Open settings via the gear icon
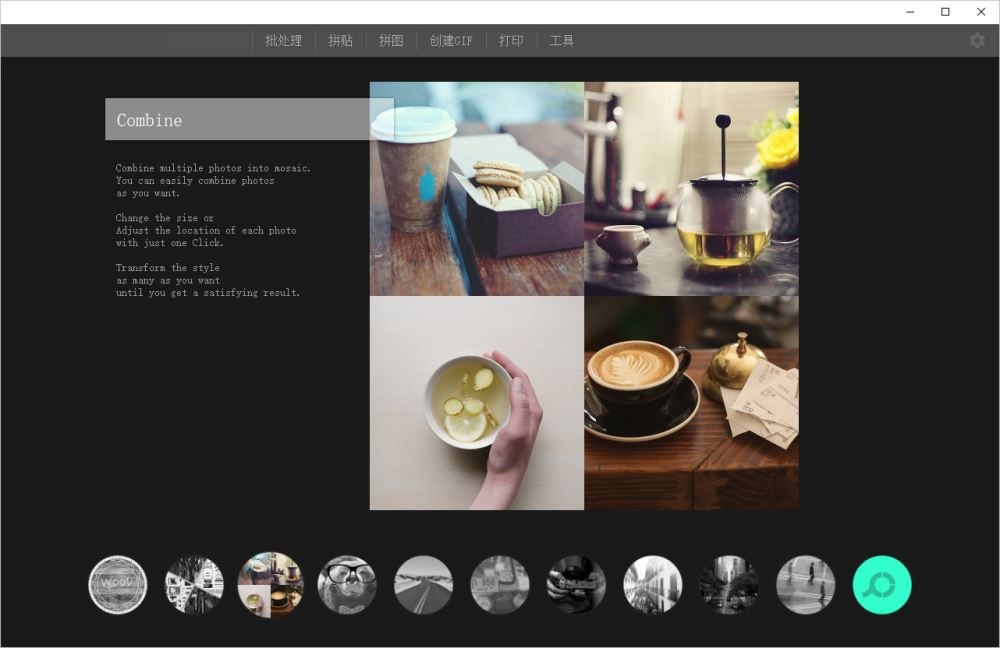The width and height of the screenshot is (1000, 648). pos(977,41)
